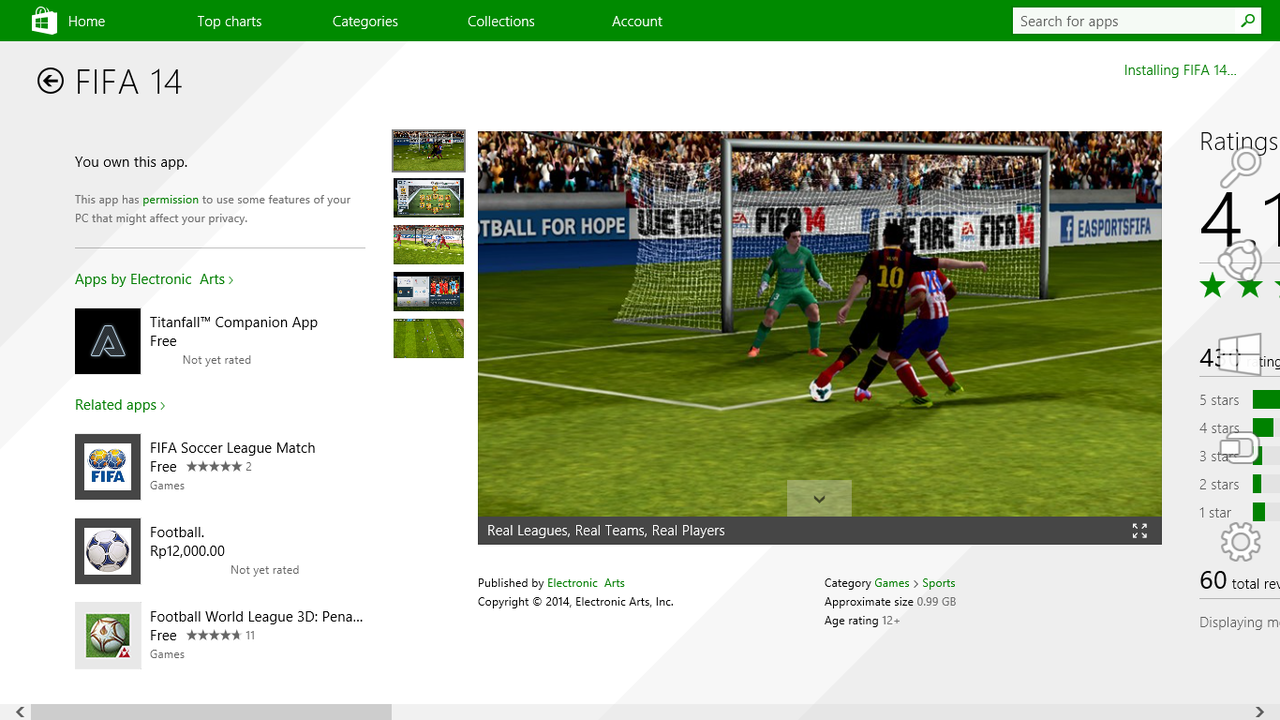1280x720 pixels.
Task: Select the first screenshot thumbnail
Action: pos(428,151)
